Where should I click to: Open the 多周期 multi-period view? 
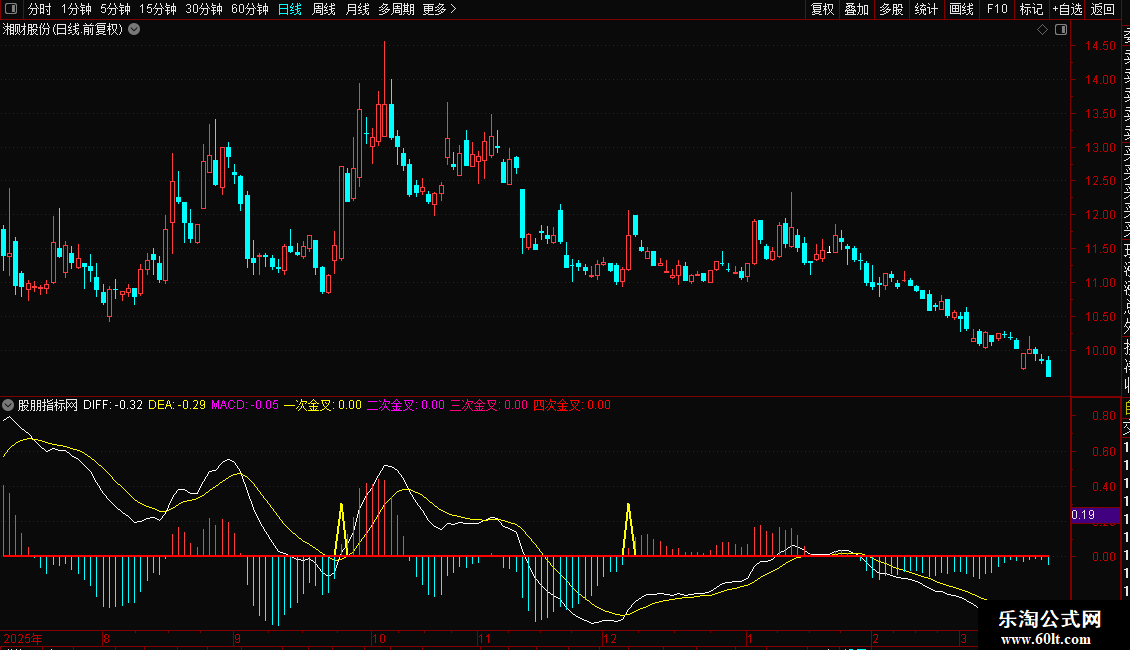(x=397, y=9)
